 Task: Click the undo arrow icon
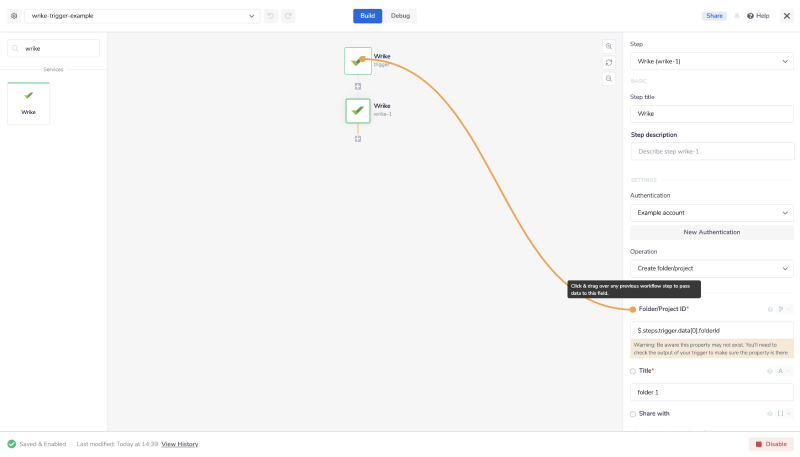271,16
